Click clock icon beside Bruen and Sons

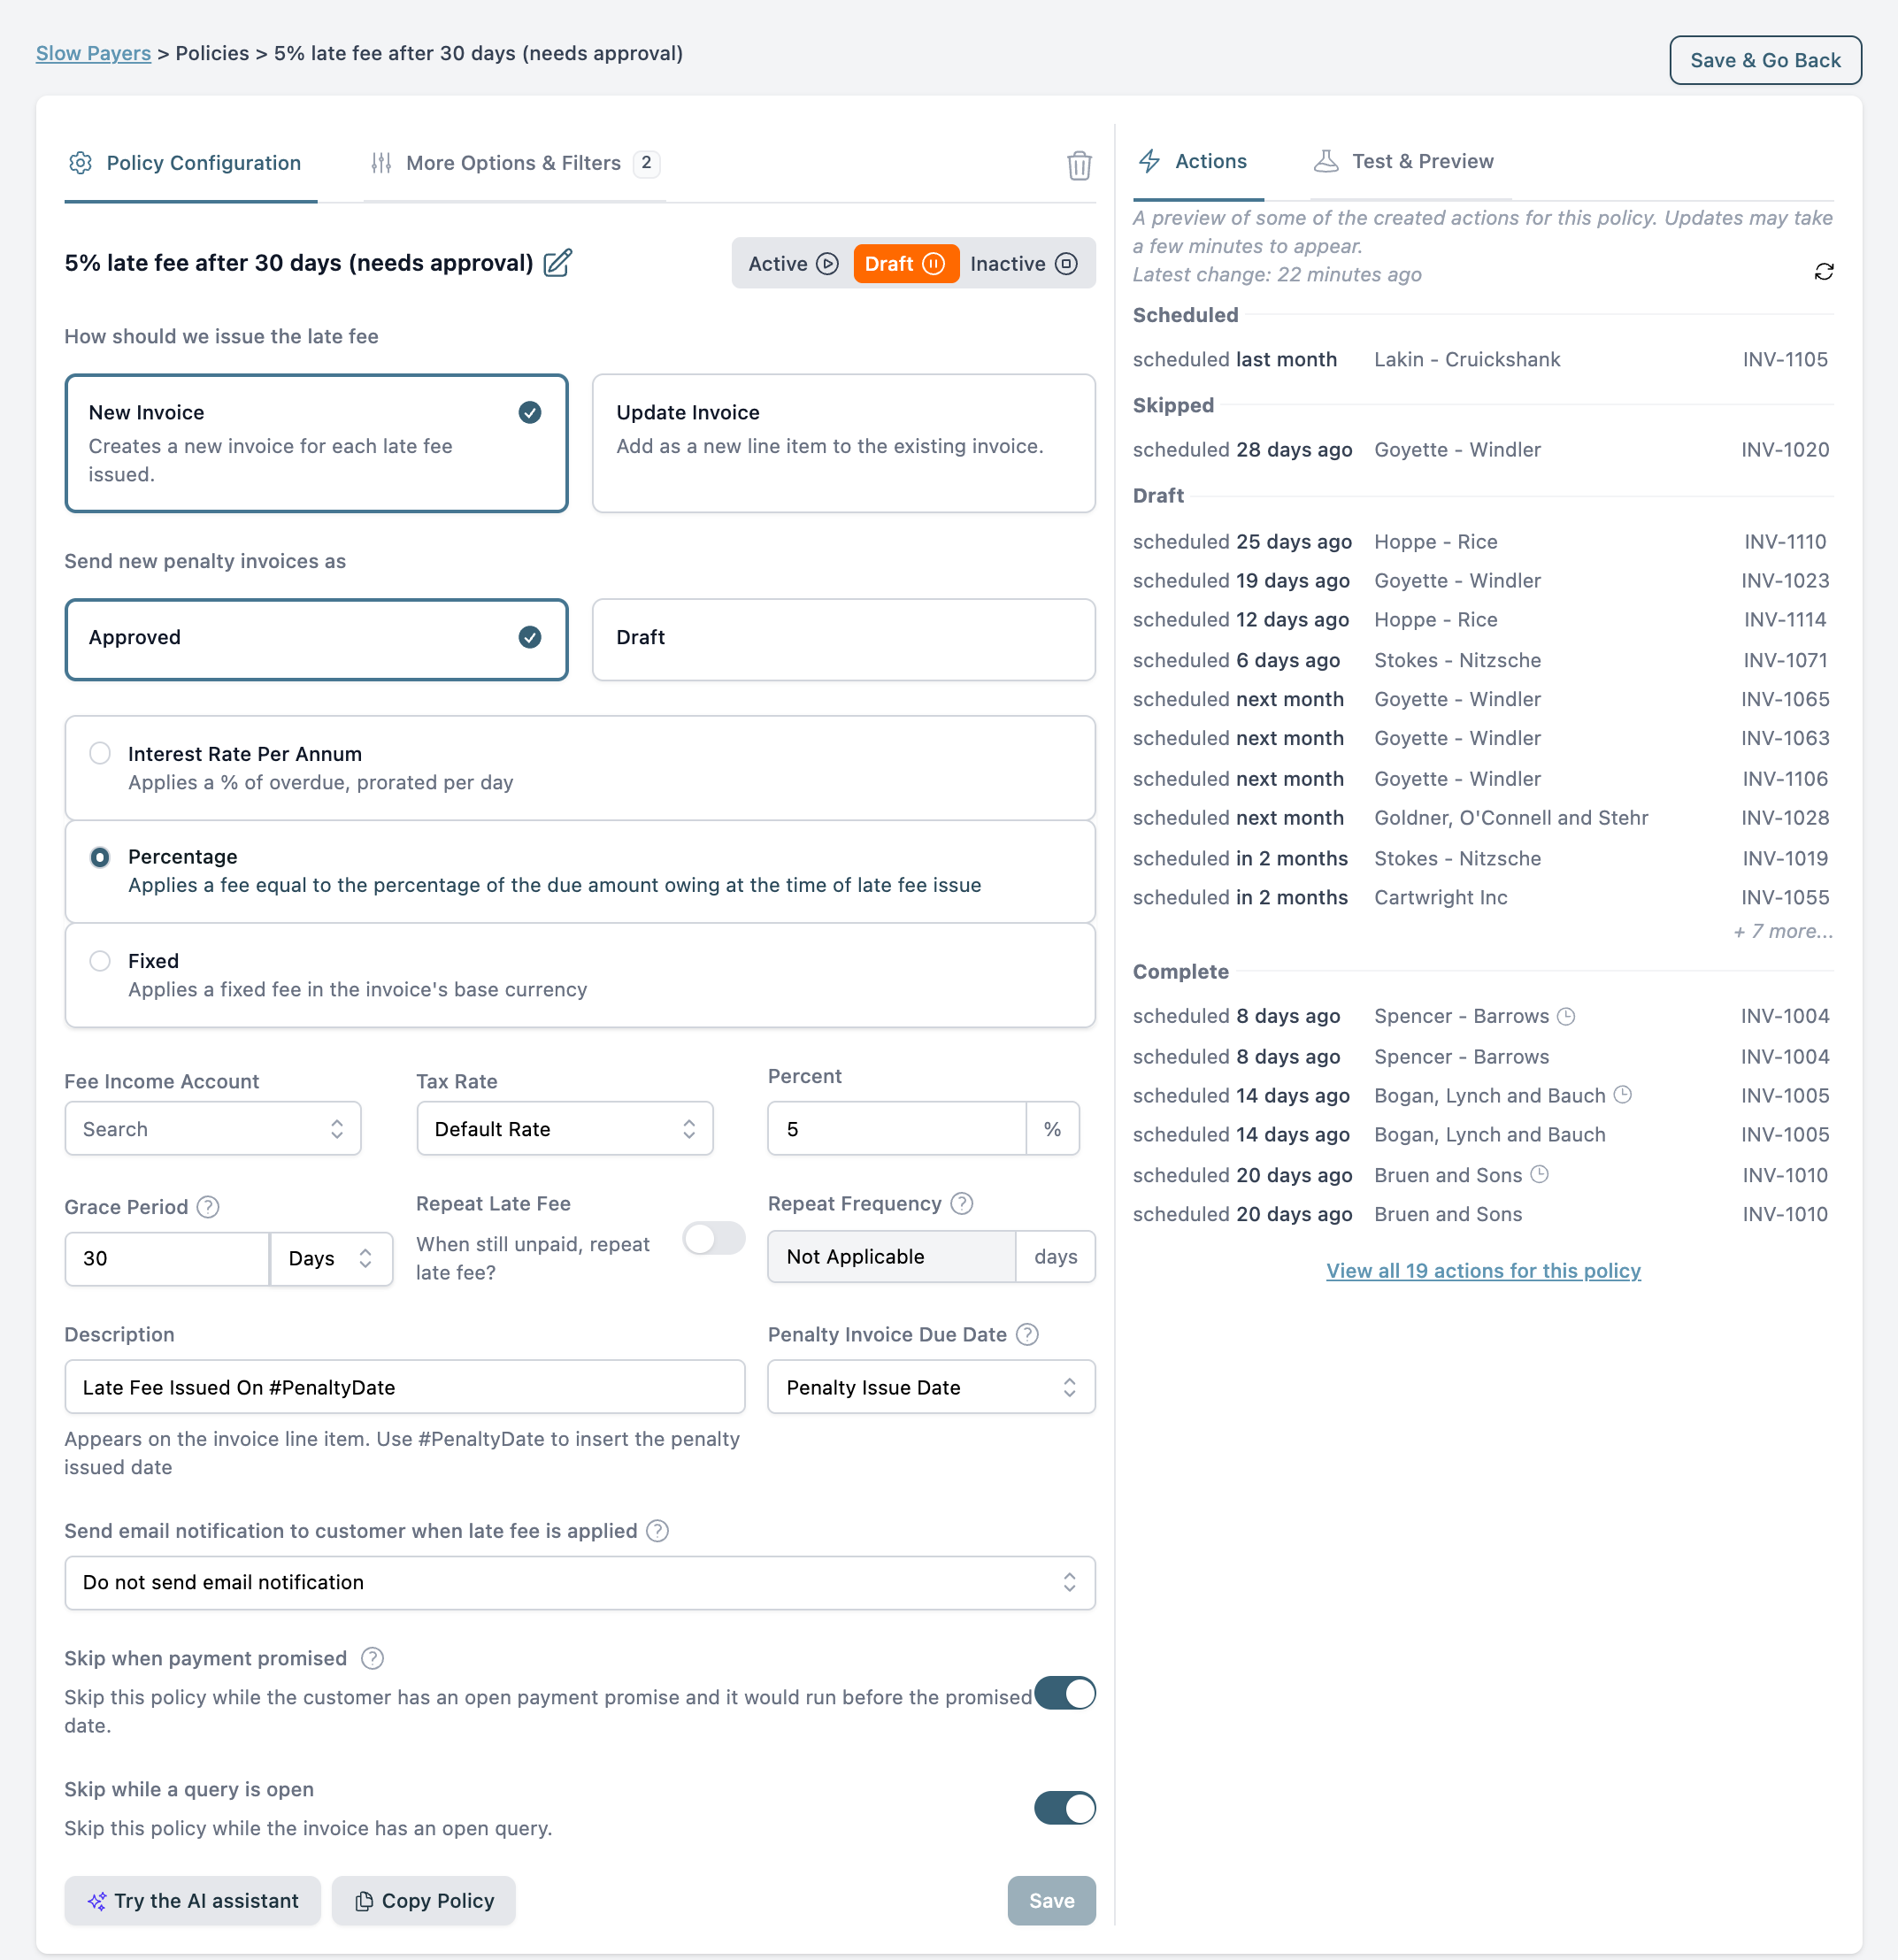pyautogui.click(x=1540, y=1174)
